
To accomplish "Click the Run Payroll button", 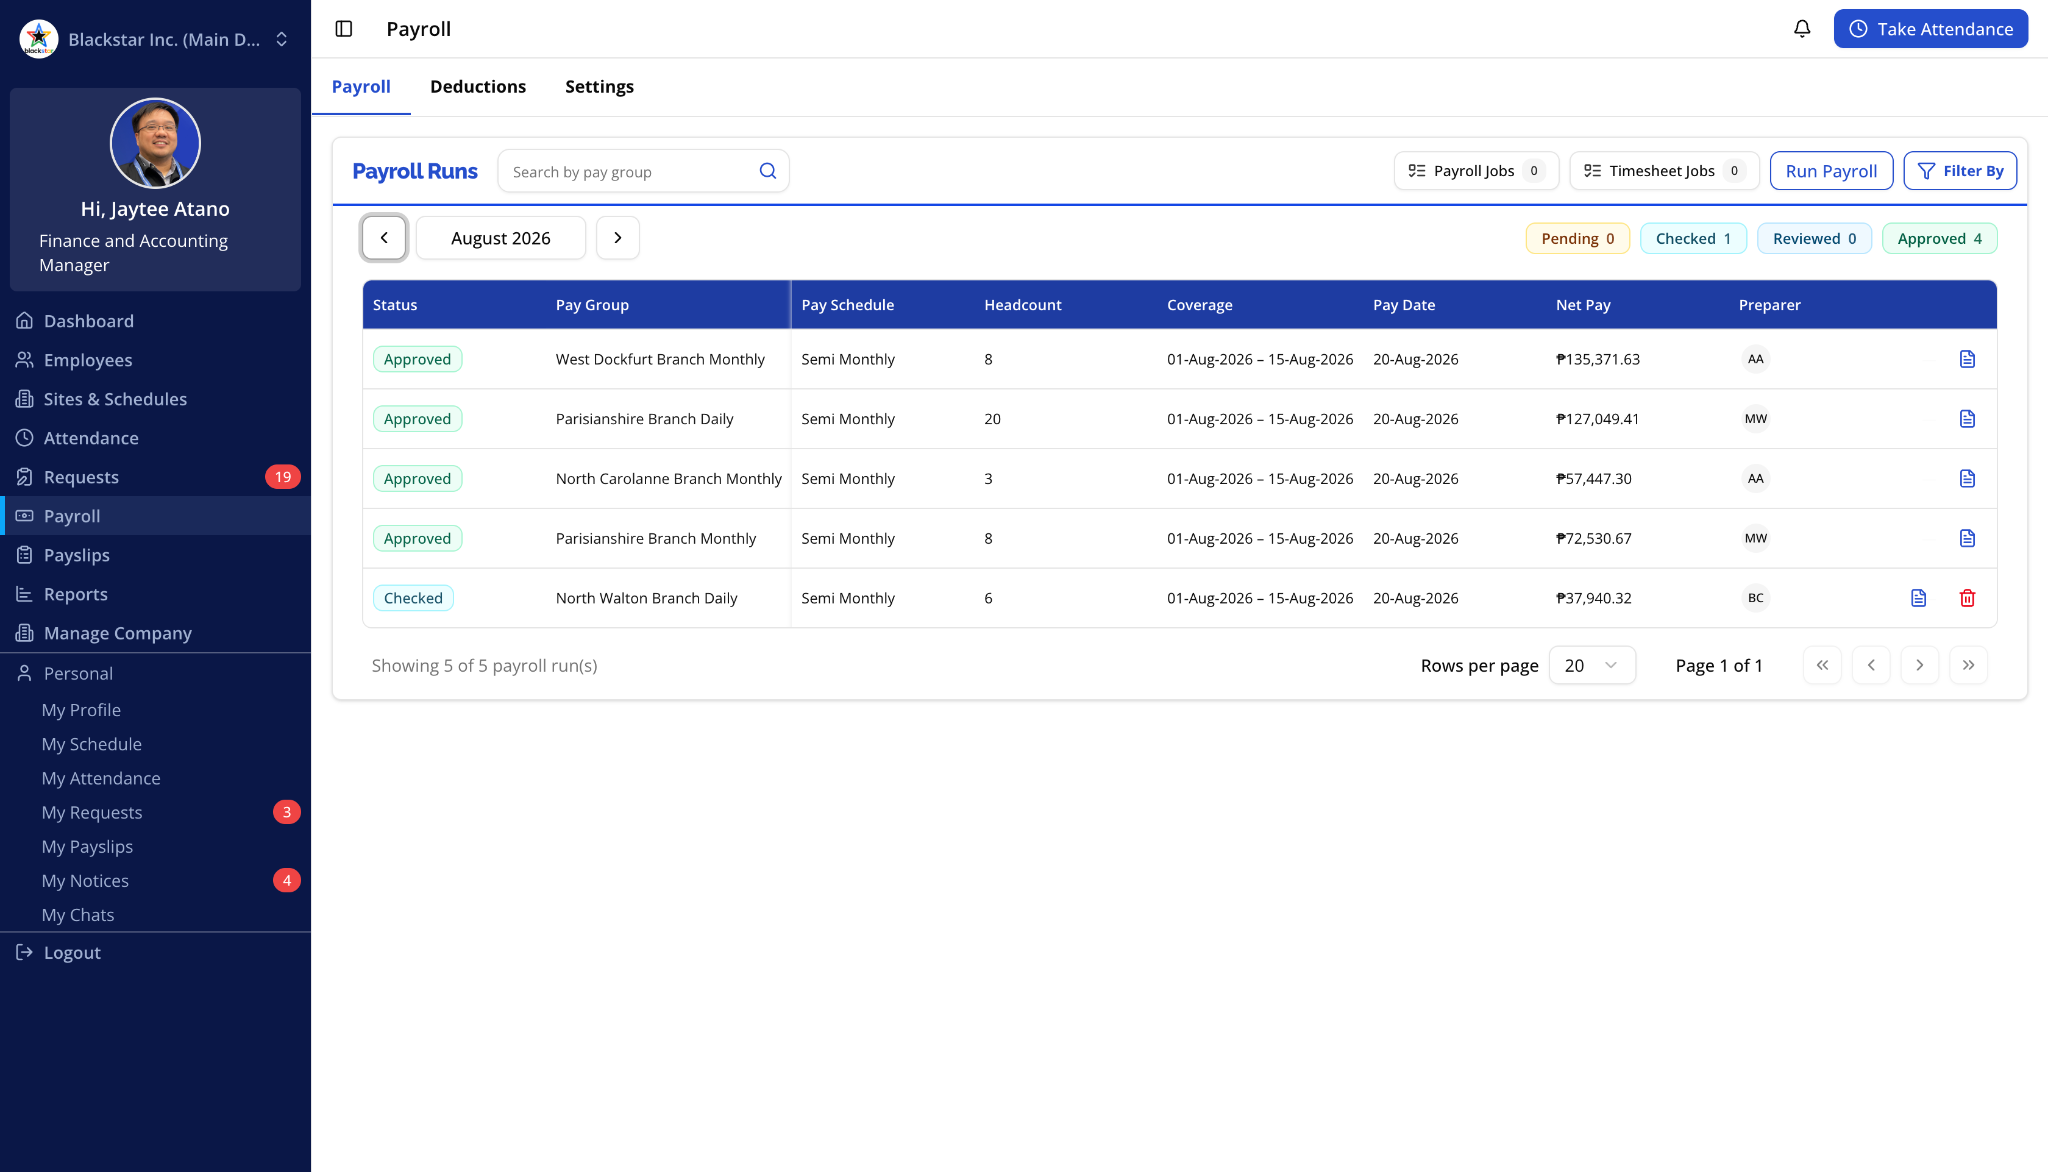I will (1831, 171).
